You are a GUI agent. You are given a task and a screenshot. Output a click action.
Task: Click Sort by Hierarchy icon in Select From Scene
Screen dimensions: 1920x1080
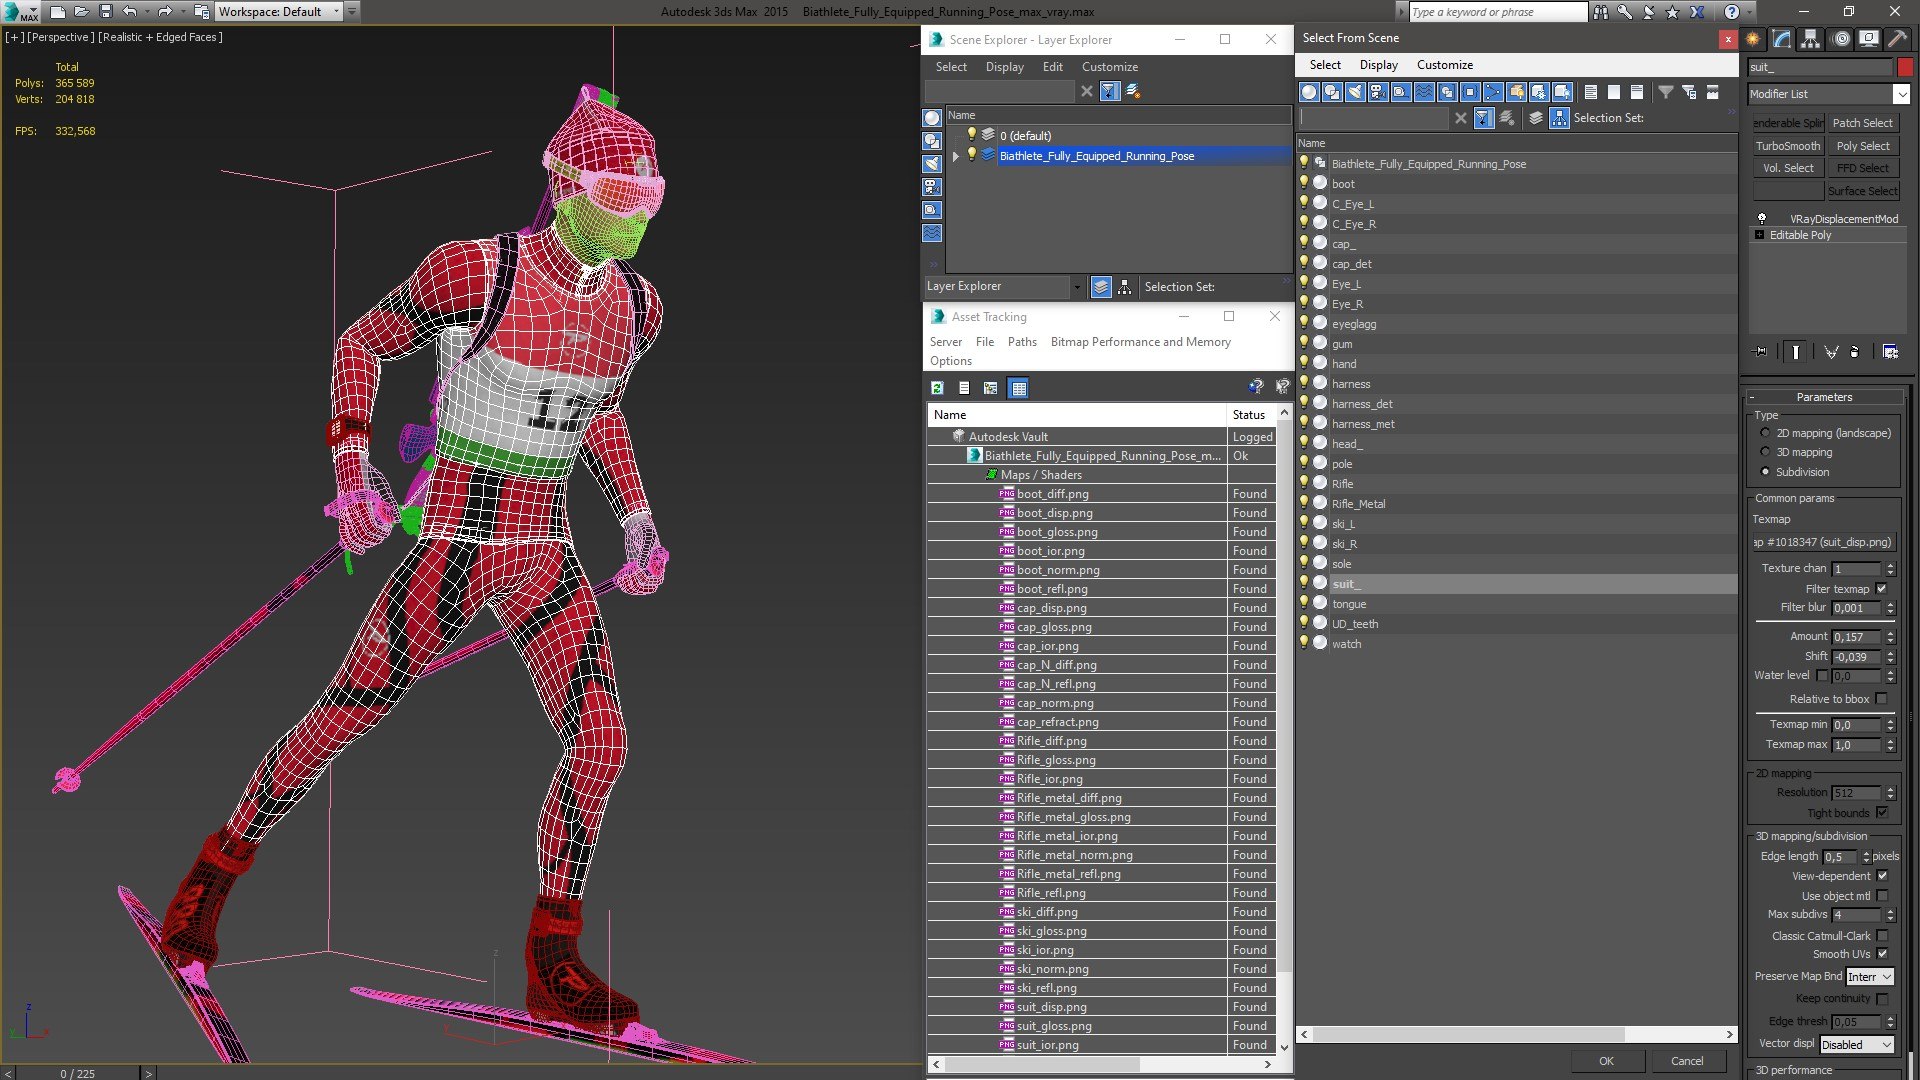point(1559,118)
